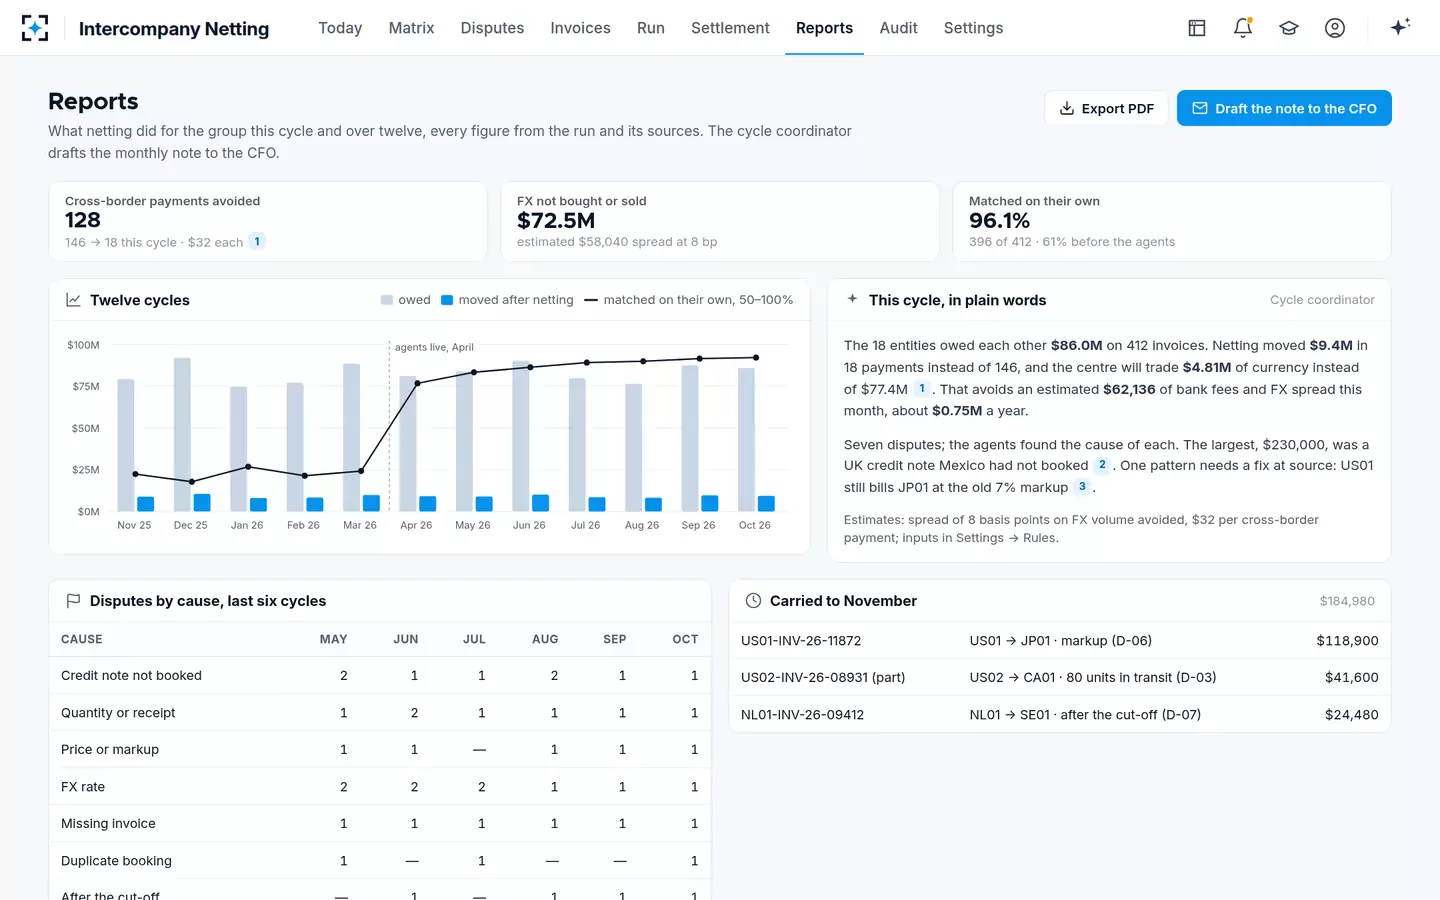Click the sparkle icon beside This cycle, in plain words

click(x=852, y=299)
